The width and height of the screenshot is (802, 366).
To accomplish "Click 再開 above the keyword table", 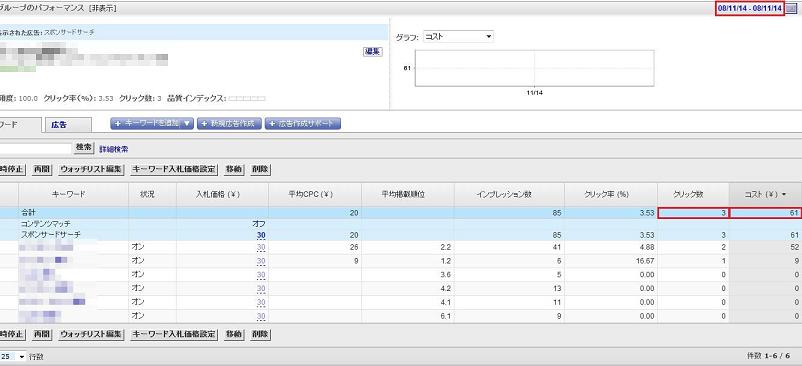I will (x=42, y=169).
